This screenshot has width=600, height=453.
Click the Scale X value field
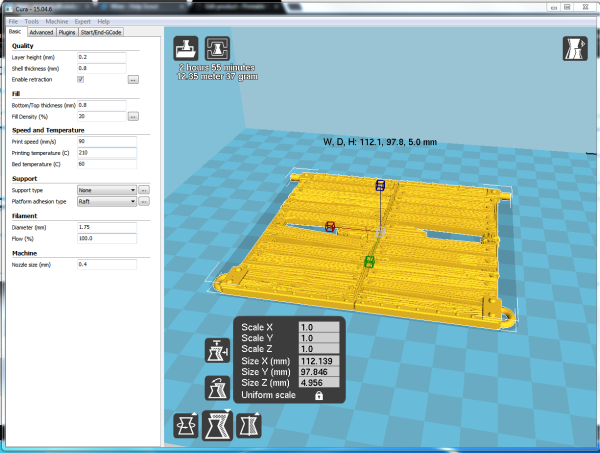(319, 327)
